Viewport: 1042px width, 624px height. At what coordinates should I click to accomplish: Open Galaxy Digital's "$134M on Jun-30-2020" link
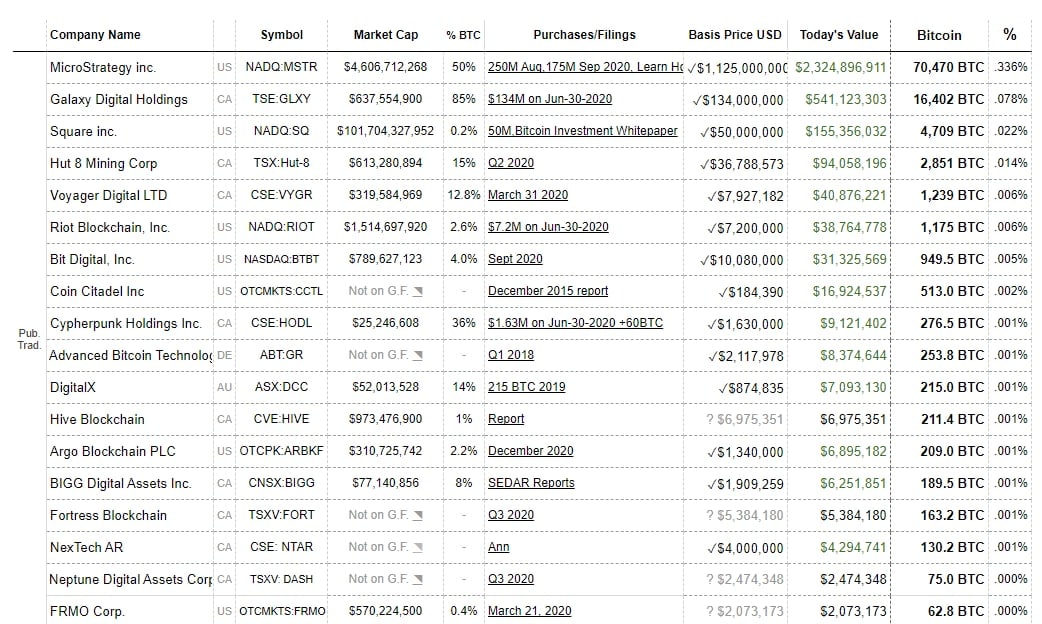pyautogui.click(x=550, y=99)
